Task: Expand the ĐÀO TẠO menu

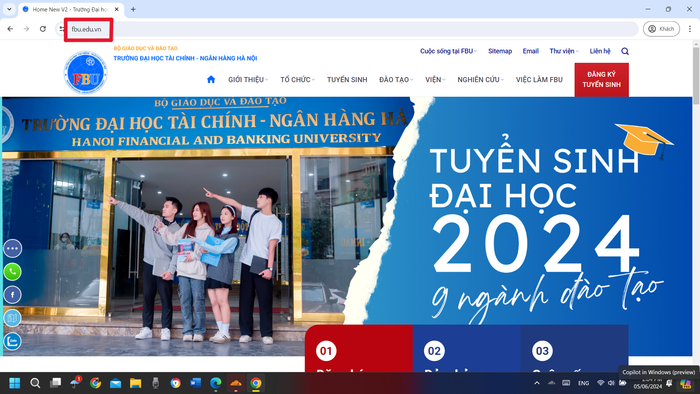Action: pos(396,79)
